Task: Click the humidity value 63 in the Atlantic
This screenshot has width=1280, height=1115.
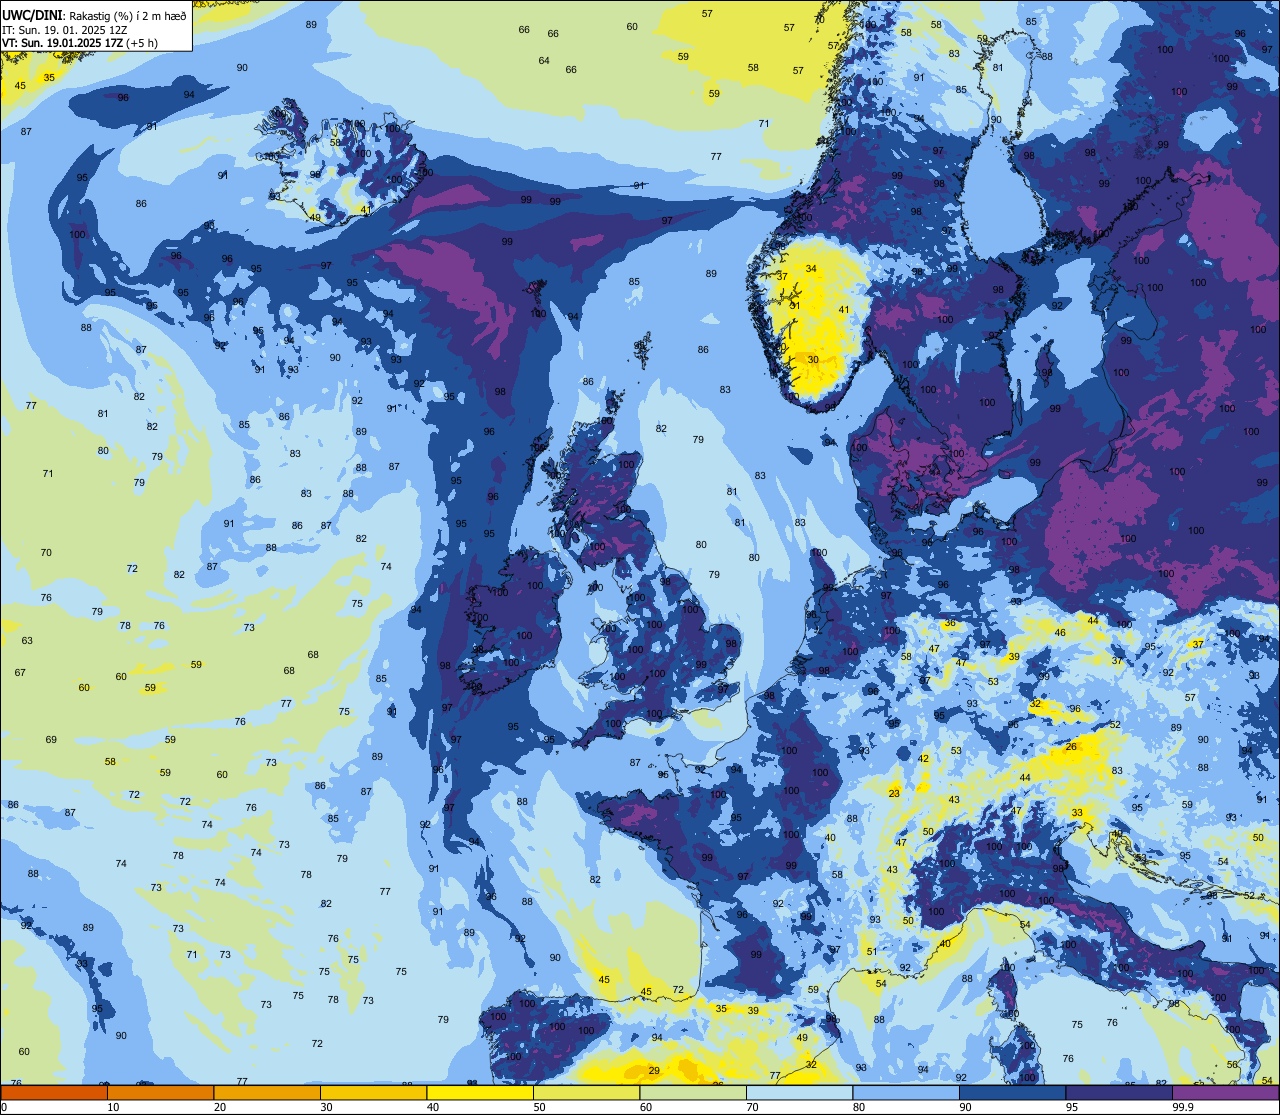Action: click(x=27, y=641)
